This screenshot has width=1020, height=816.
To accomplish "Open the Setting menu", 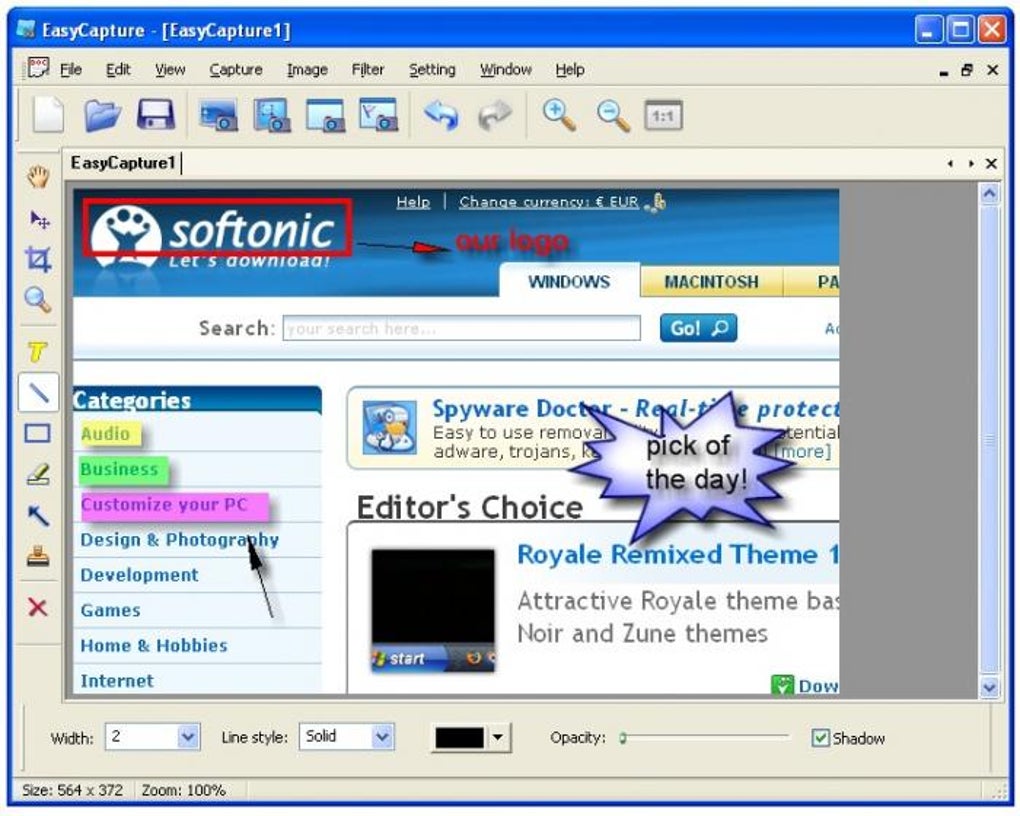I will [x=432, y=69].
